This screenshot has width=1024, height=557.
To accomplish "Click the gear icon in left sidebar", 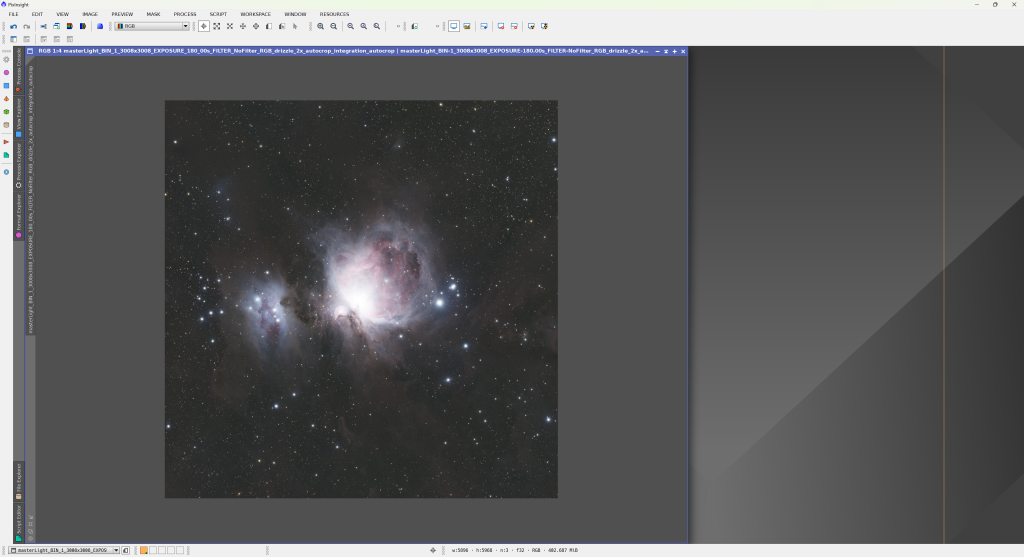I will (6, 59).
